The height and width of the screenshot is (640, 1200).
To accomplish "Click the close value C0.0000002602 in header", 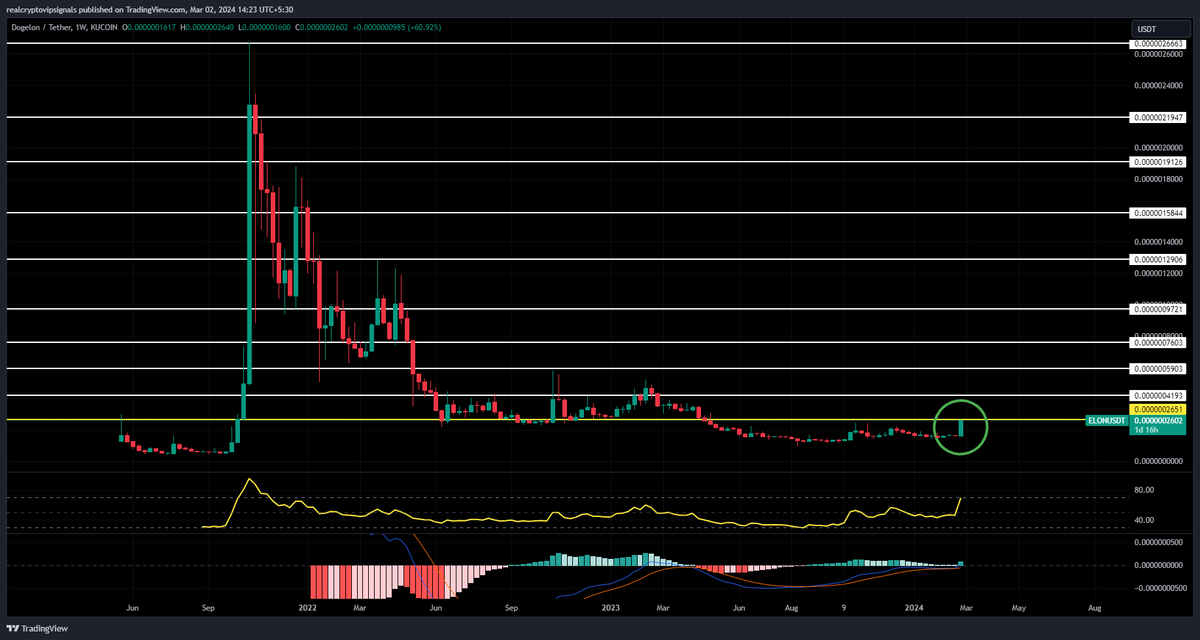I will (322, 30).
